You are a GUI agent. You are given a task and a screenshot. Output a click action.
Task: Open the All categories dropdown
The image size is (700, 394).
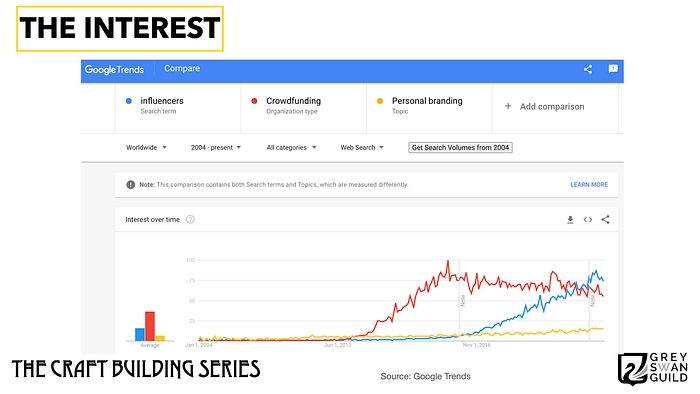291,147
